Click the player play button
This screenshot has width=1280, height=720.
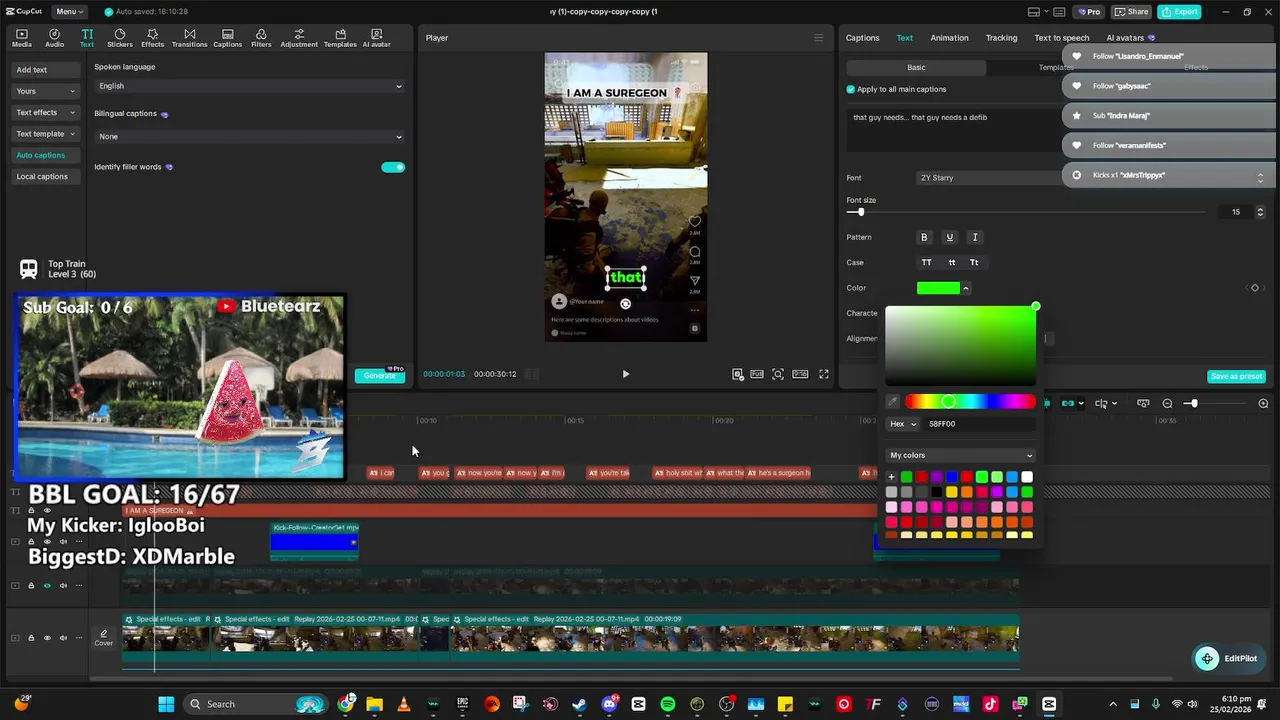(x=626, y=374)
